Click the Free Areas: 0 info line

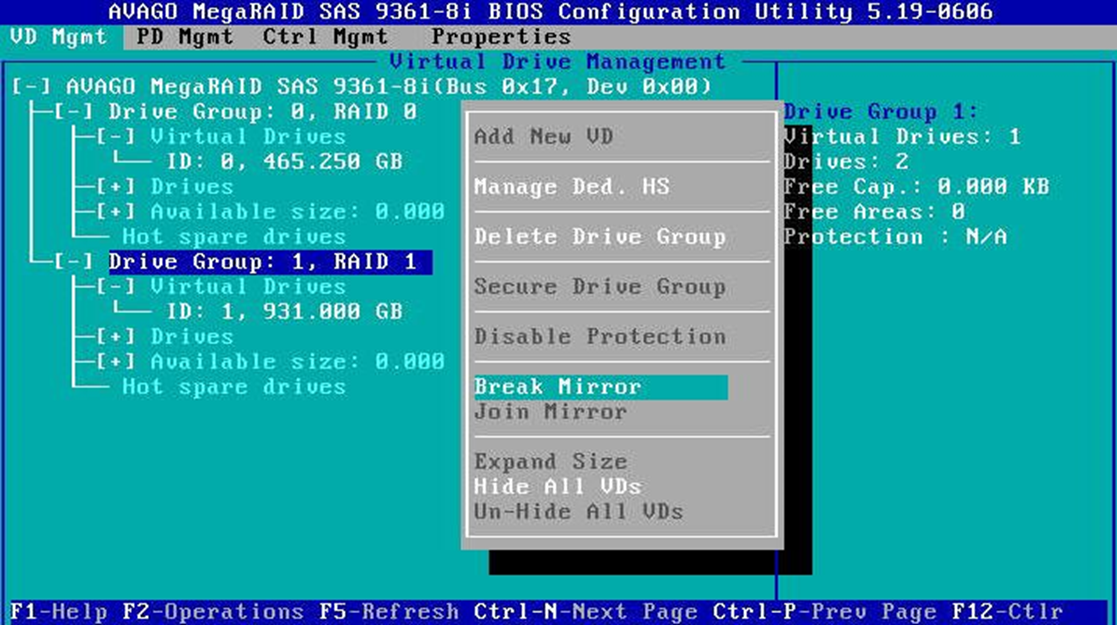tap(875, 212)
